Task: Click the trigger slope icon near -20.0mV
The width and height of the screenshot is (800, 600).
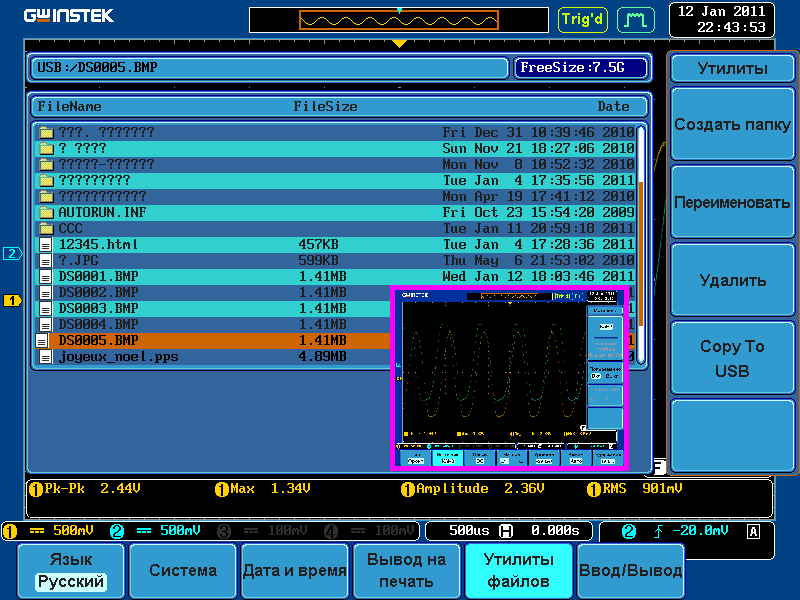Action: [657, 530]
